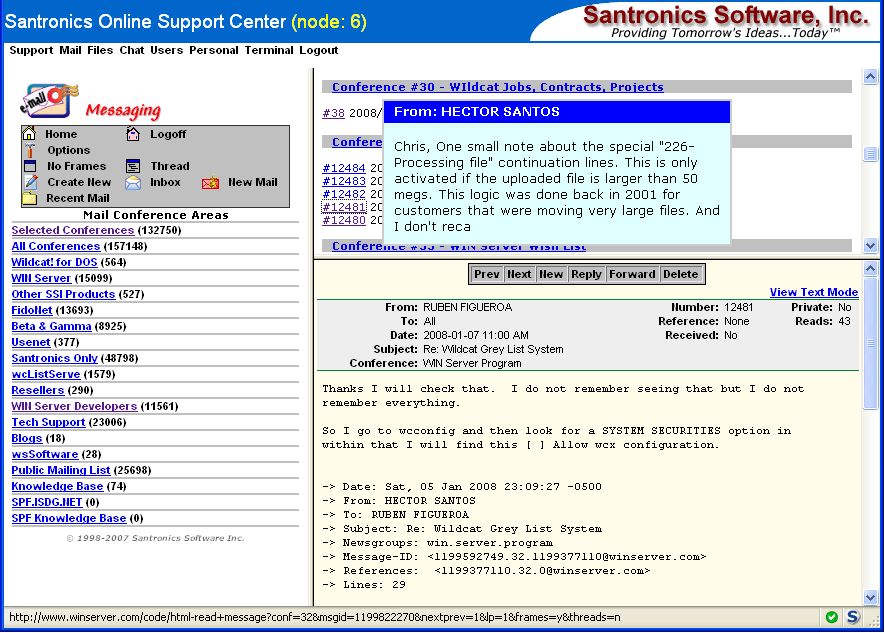
Task: Open the Support menu
Action: [31, 50]
